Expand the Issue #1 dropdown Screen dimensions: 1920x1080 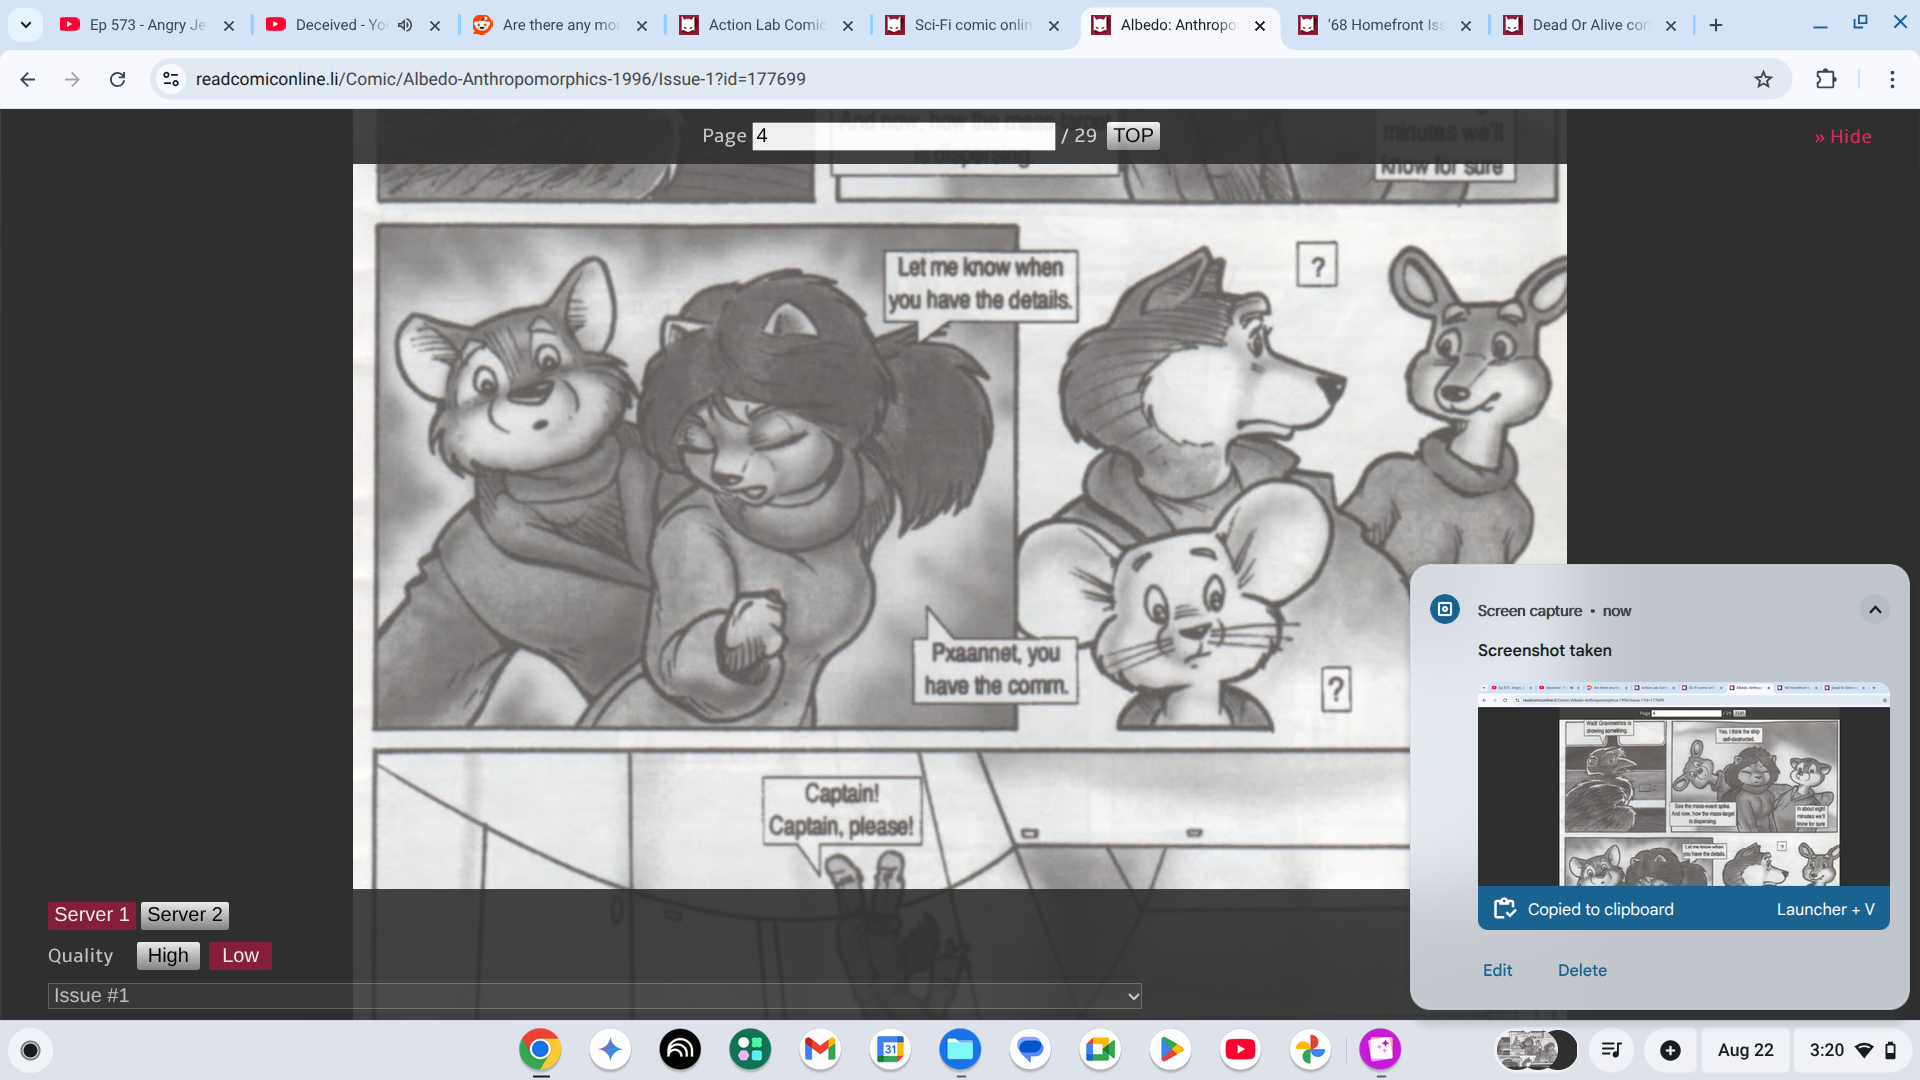594,996
